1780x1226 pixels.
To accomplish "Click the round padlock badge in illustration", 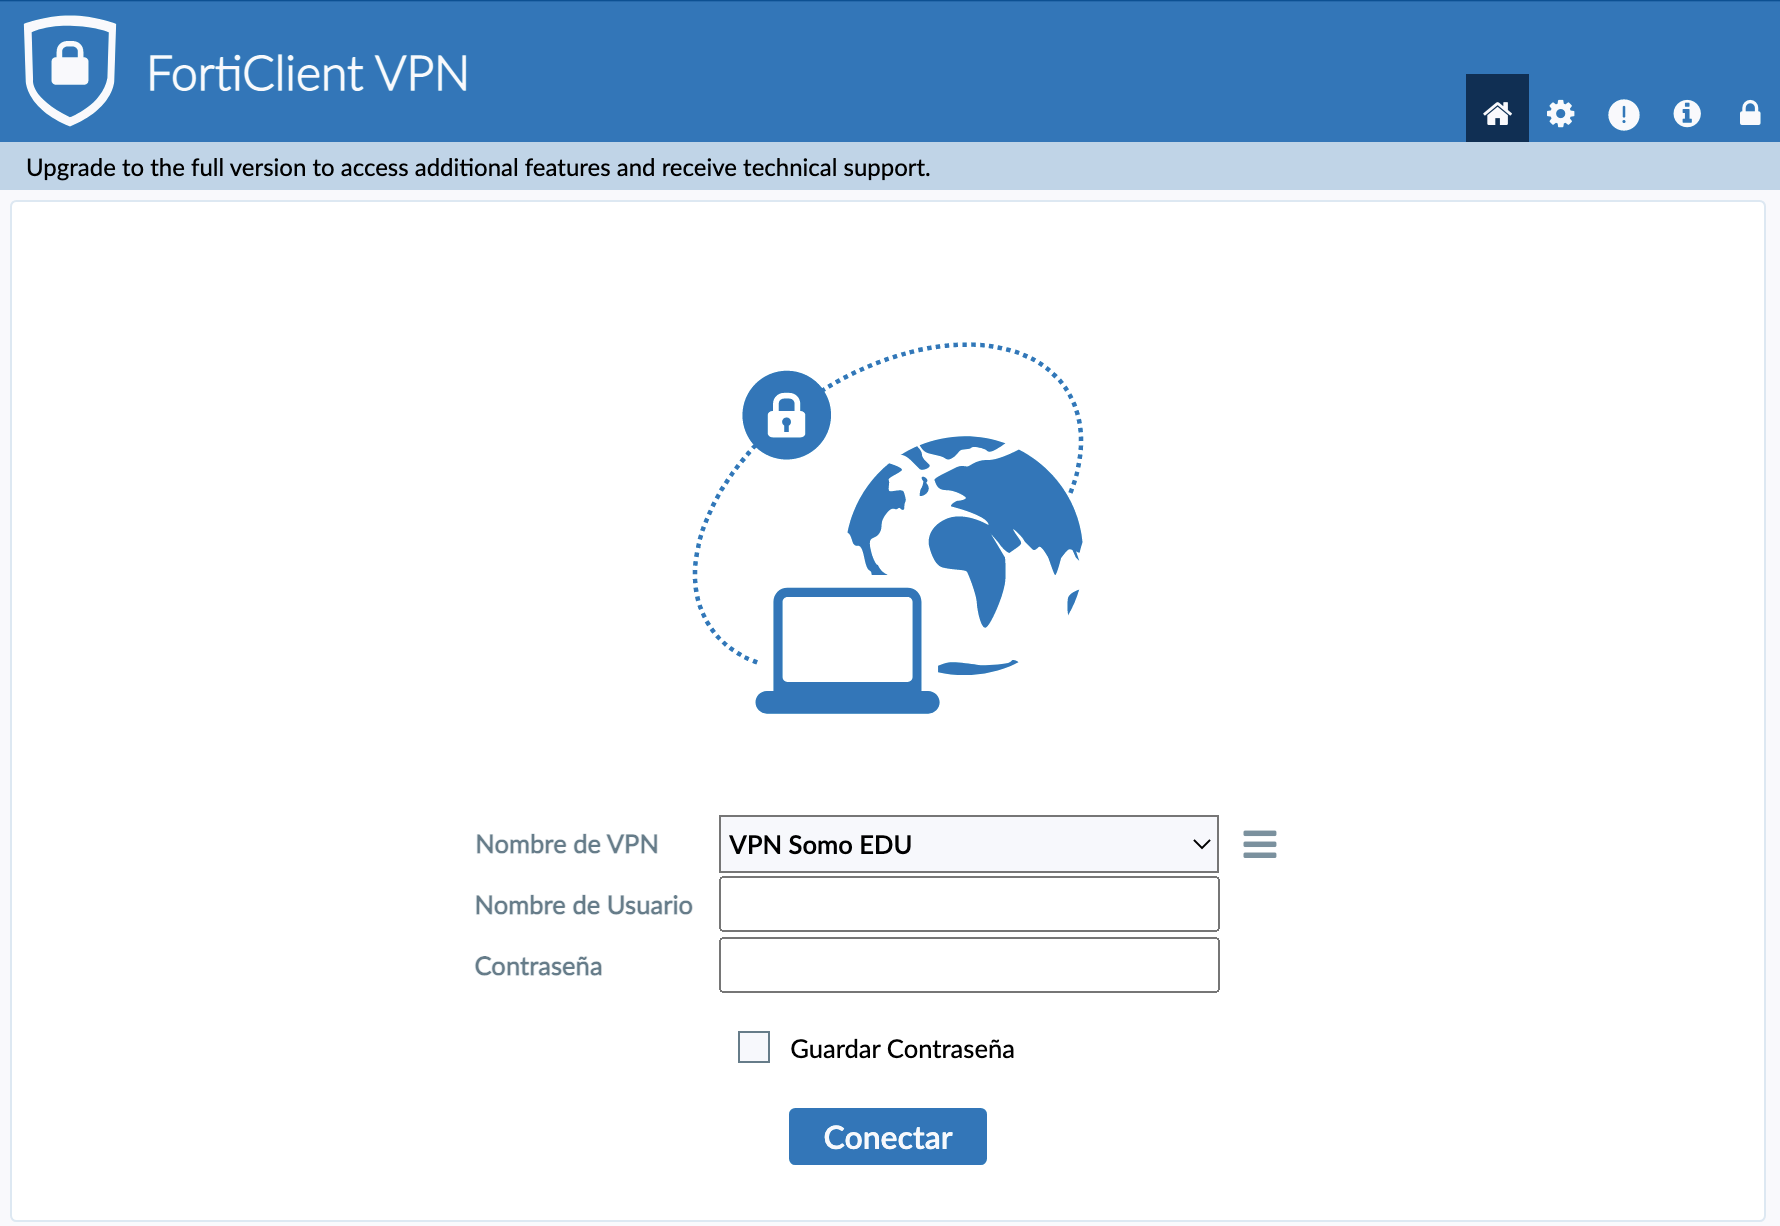I will (786, 415).
